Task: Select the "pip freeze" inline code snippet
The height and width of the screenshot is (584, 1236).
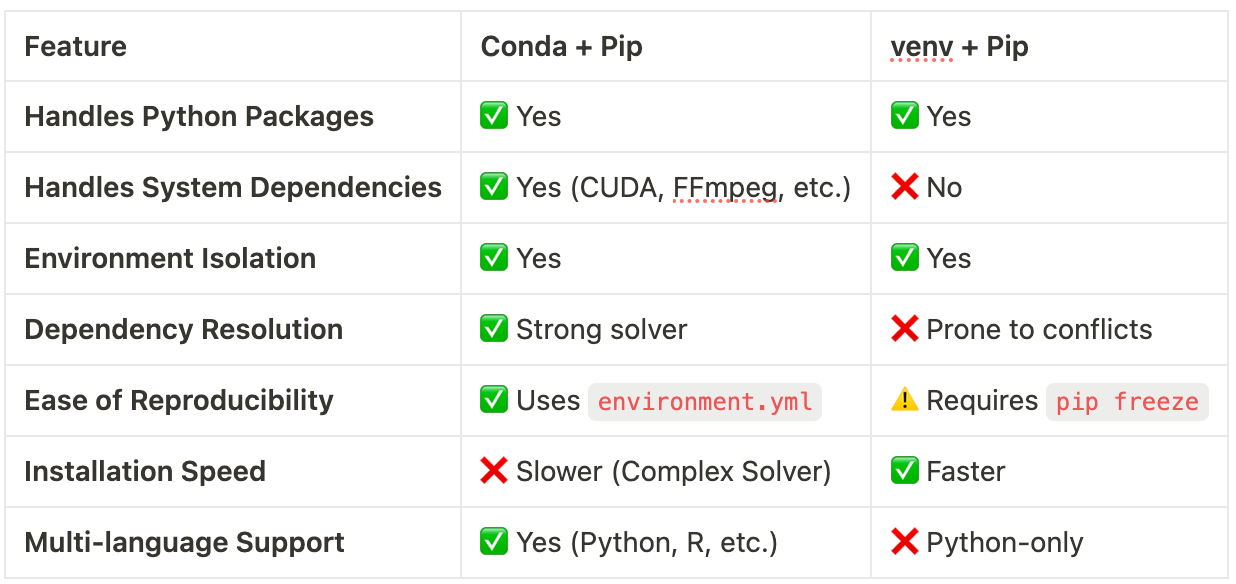Action: tap(1127, 402)
